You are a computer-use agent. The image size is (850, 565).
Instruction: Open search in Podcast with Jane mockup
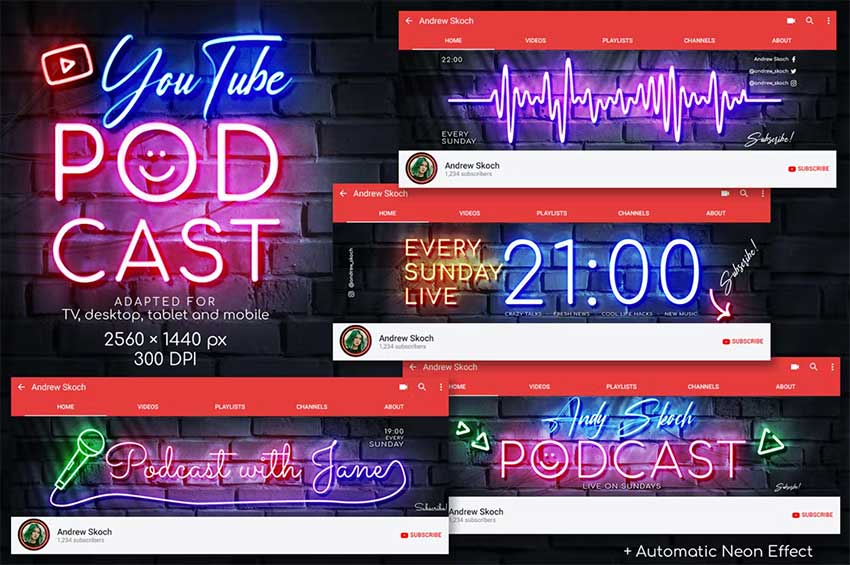(422, 387)
